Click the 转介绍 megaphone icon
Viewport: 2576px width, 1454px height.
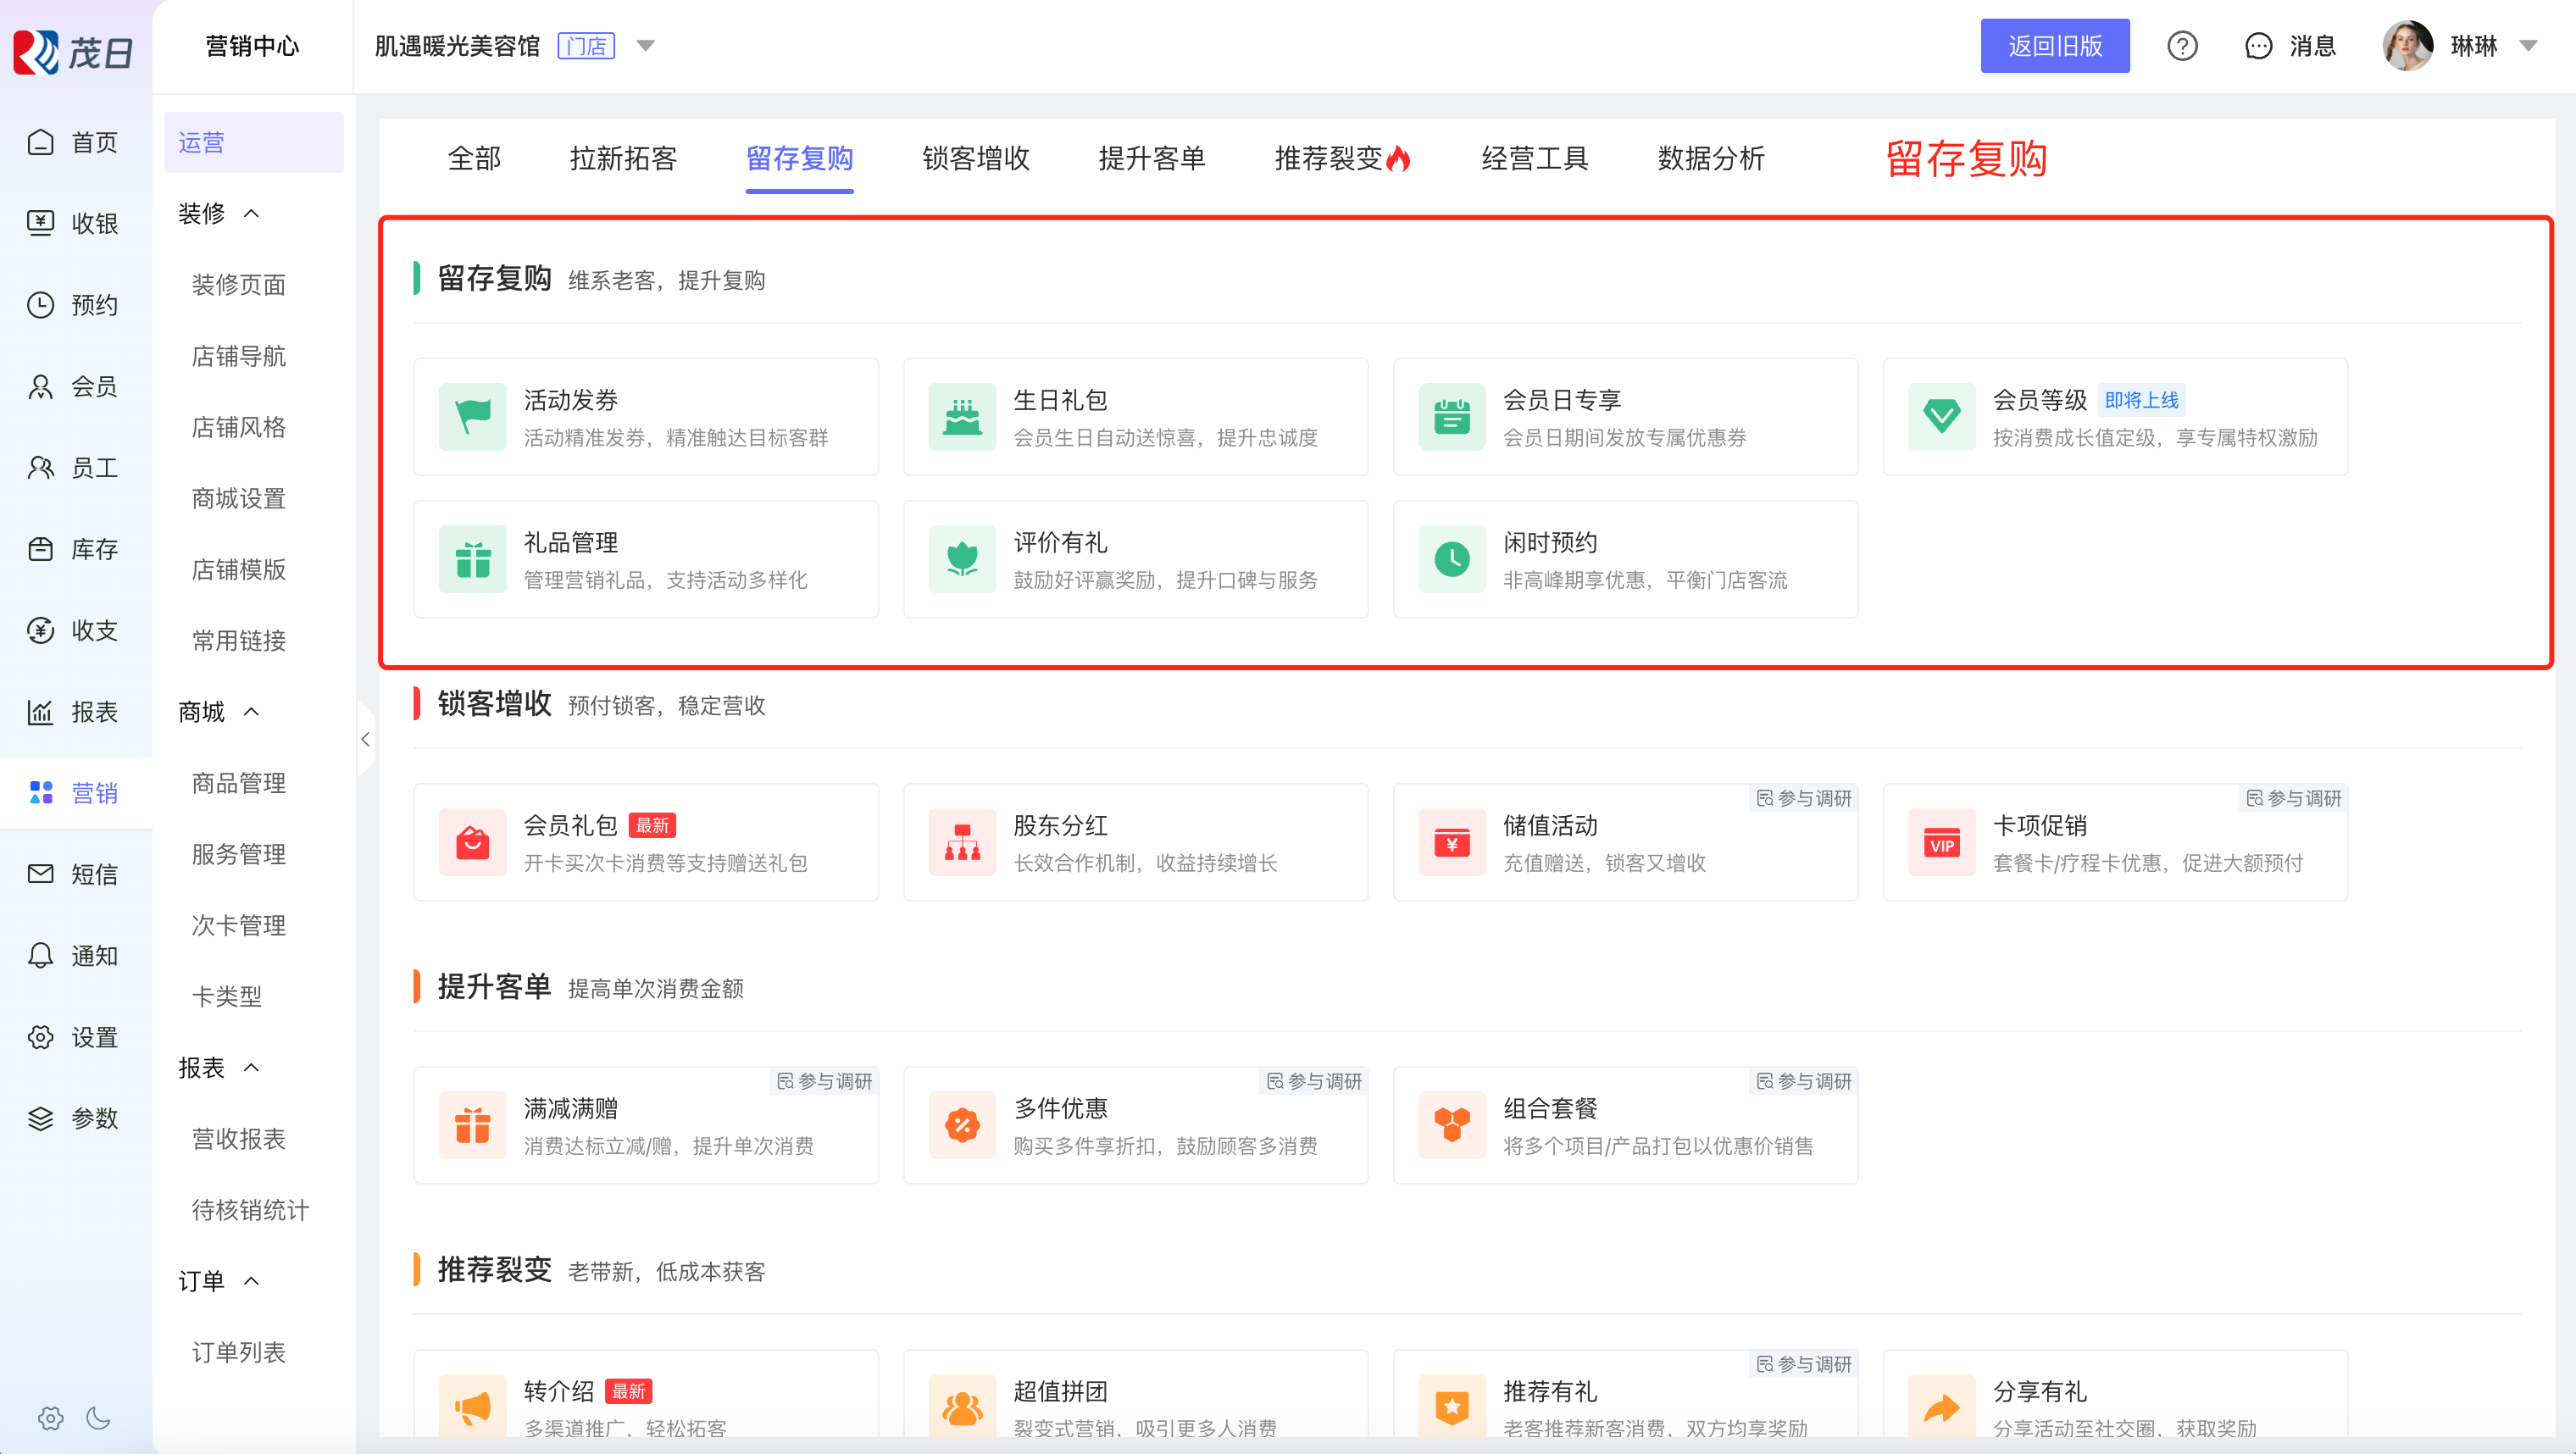472,1407
